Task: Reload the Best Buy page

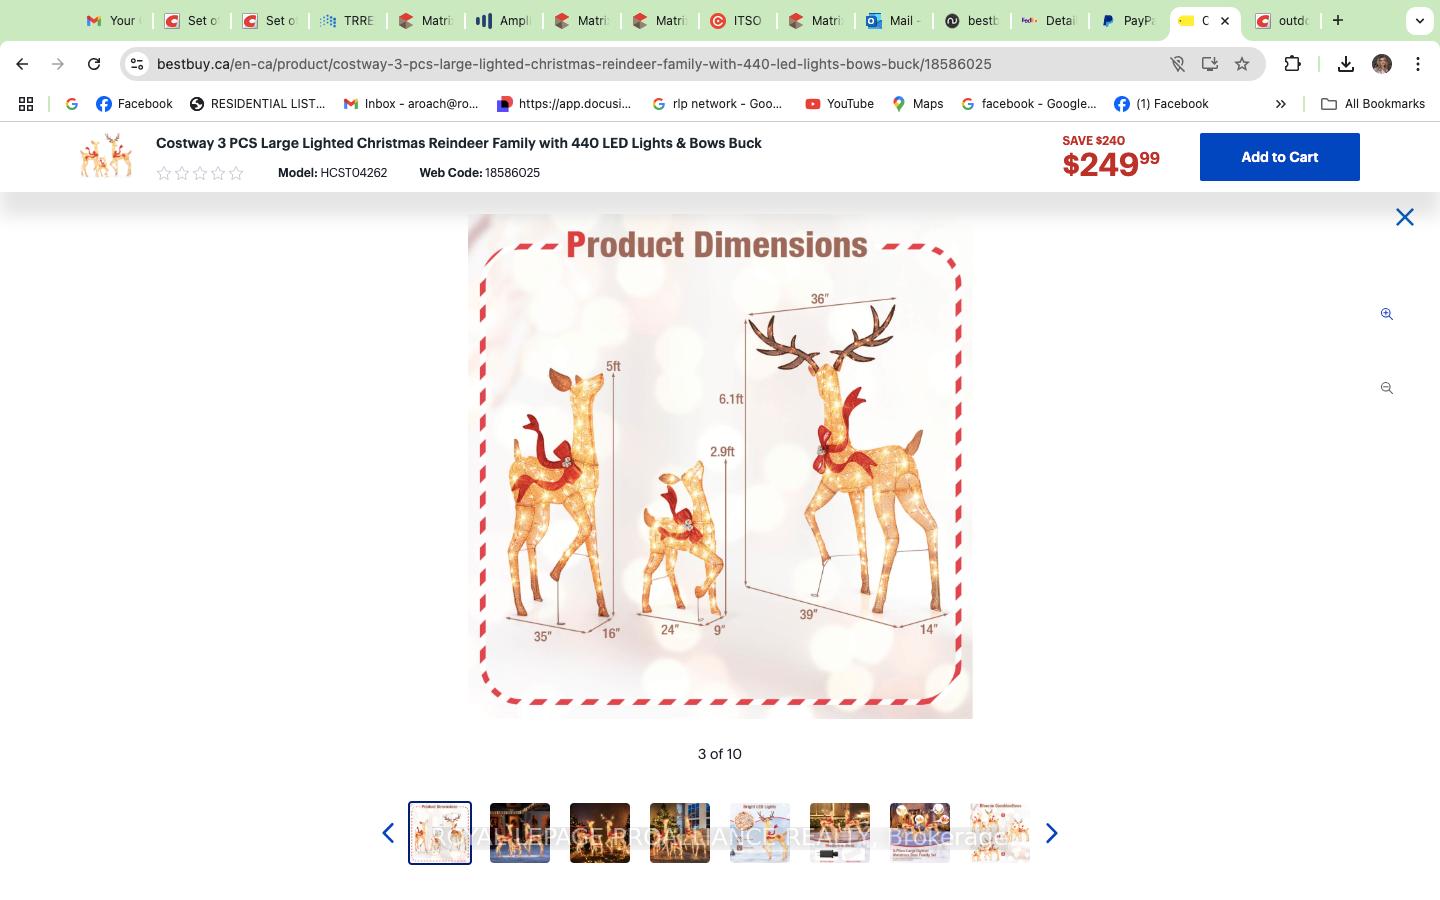Action: click(x=94, y=64)
